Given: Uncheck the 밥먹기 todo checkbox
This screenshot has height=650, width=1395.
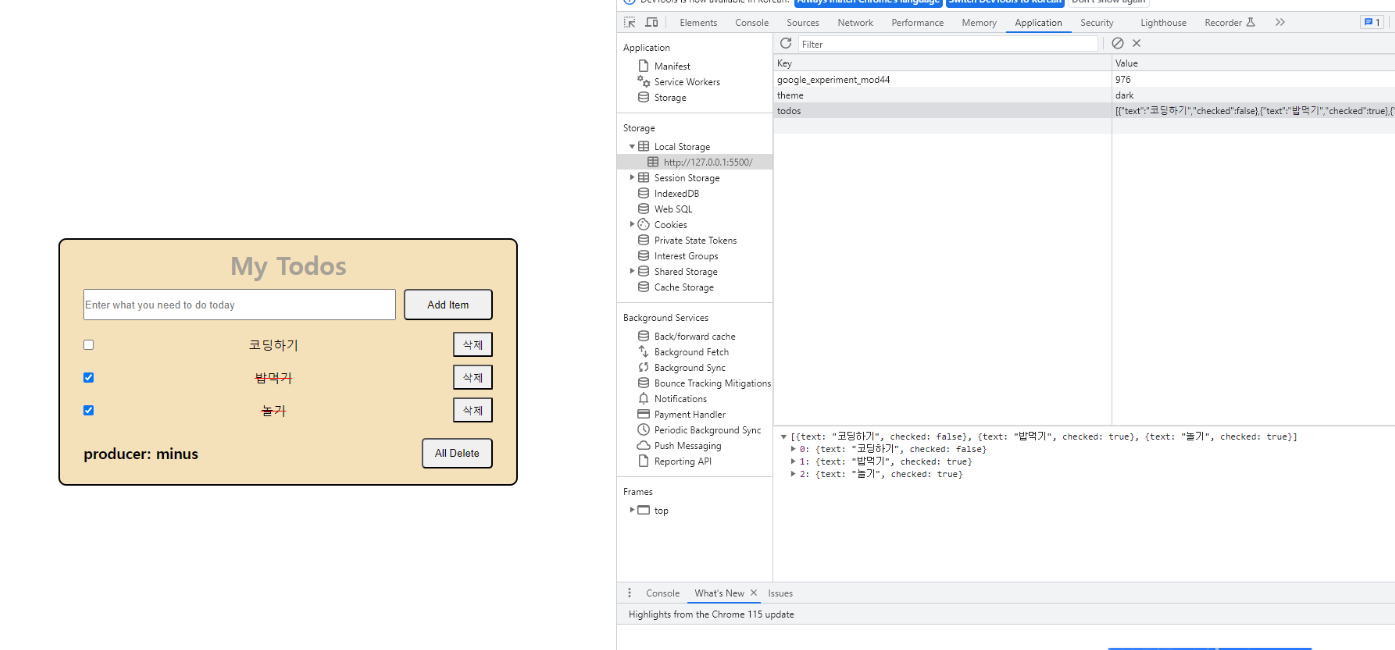Looking at the screenshot, I should (88, 378).
